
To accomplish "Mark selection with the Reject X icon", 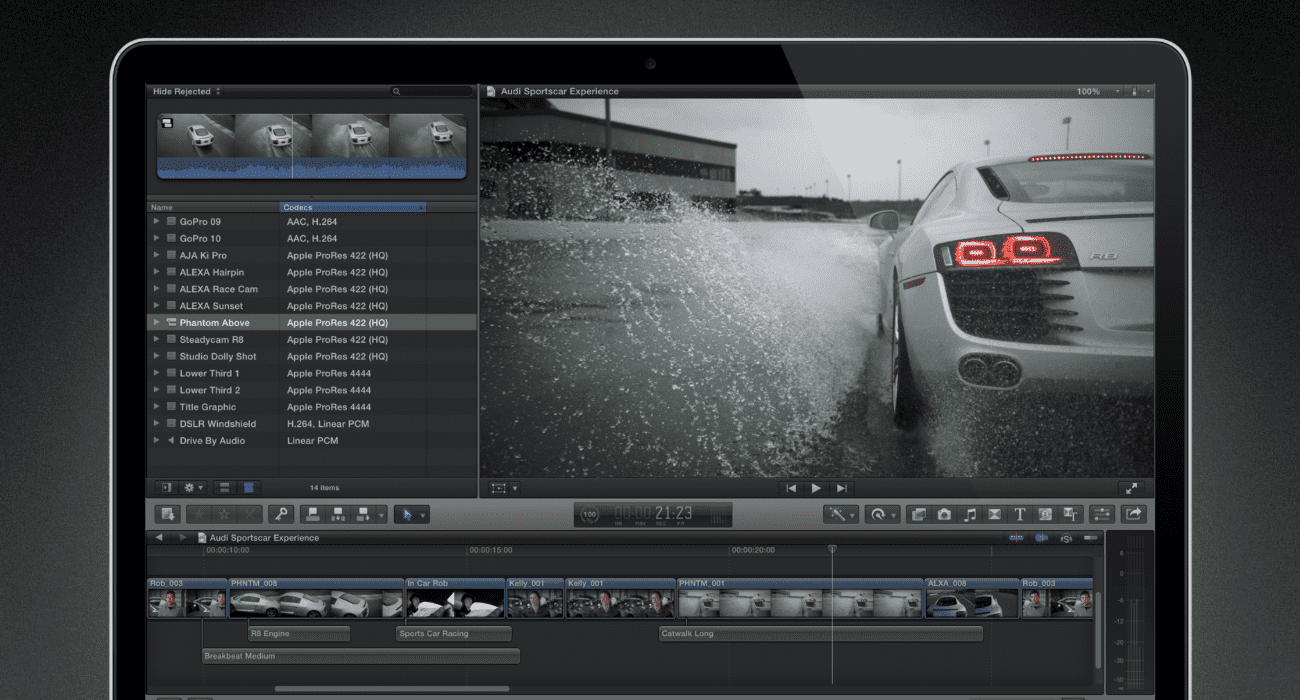I will [x=250, y=514].
